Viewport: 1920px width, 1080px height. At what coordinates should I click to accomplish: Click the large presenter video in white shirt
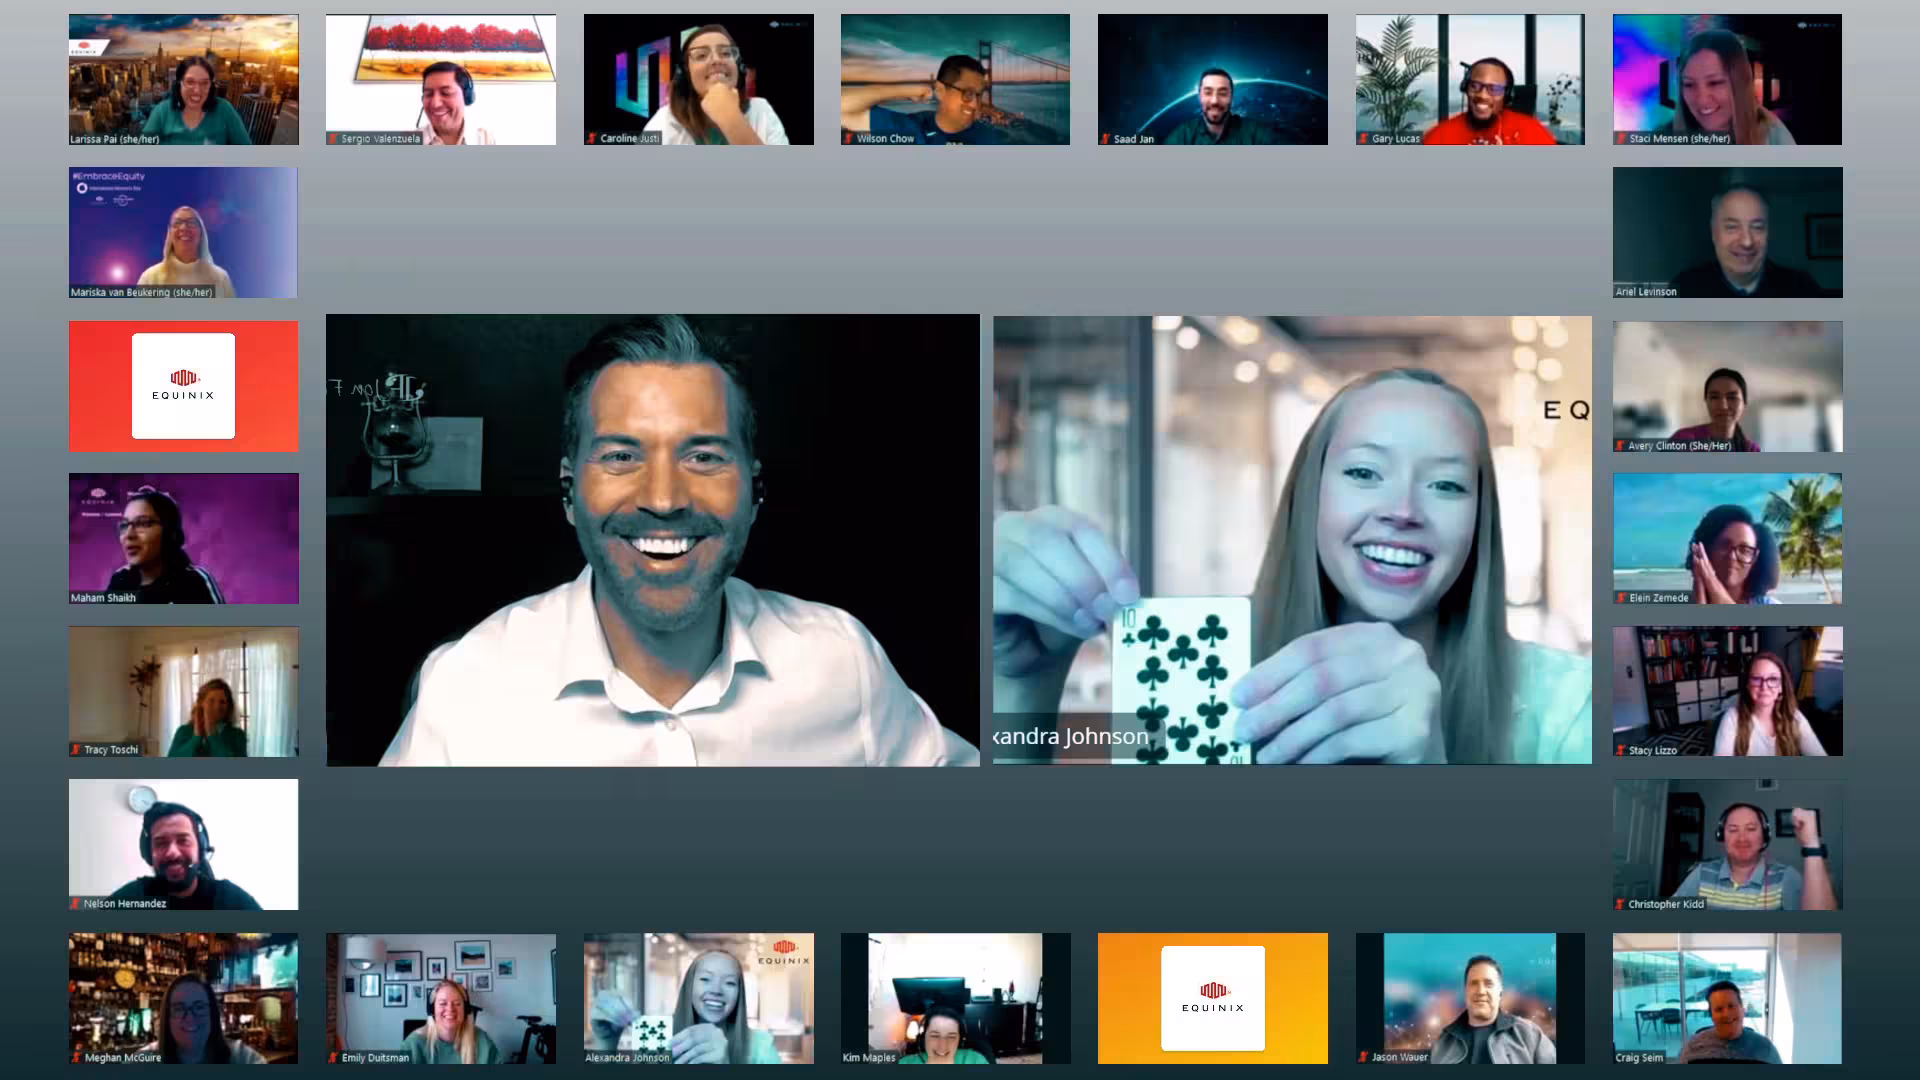point(652,540)
